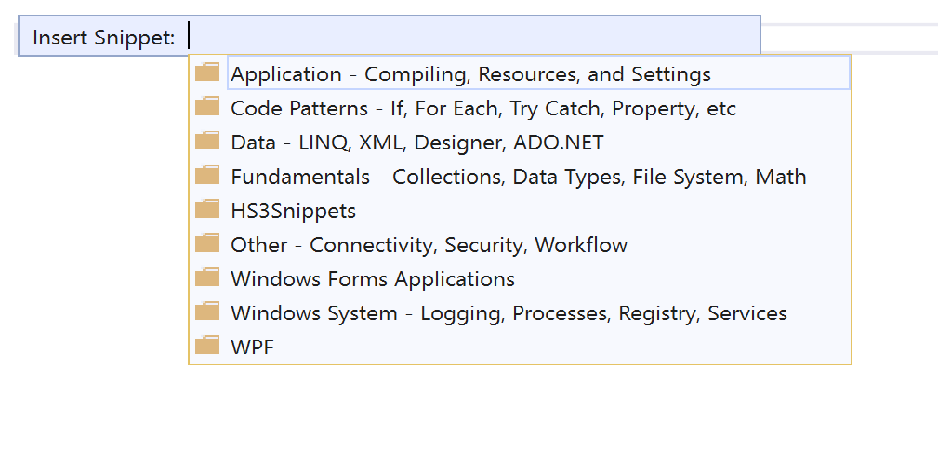Click folder icon beside Windows Forms Applications

(207, 277)
